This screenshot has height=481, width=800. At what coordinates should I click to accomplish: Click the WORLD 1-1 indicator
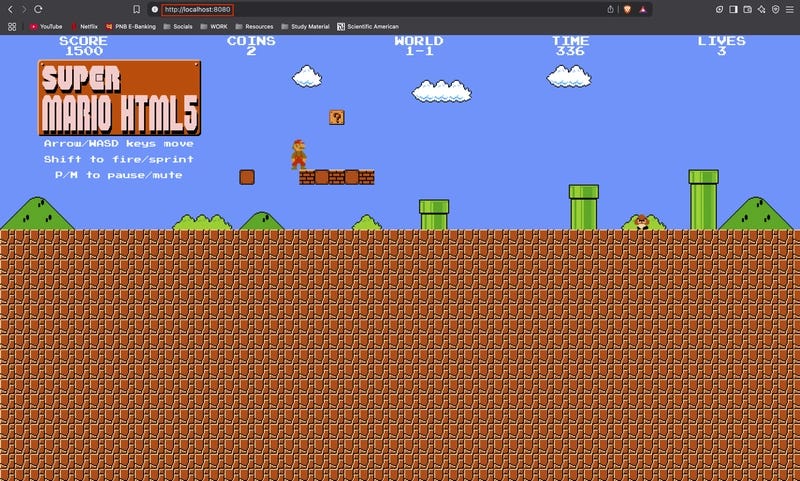pyautogui.click(x=419, y=45)
